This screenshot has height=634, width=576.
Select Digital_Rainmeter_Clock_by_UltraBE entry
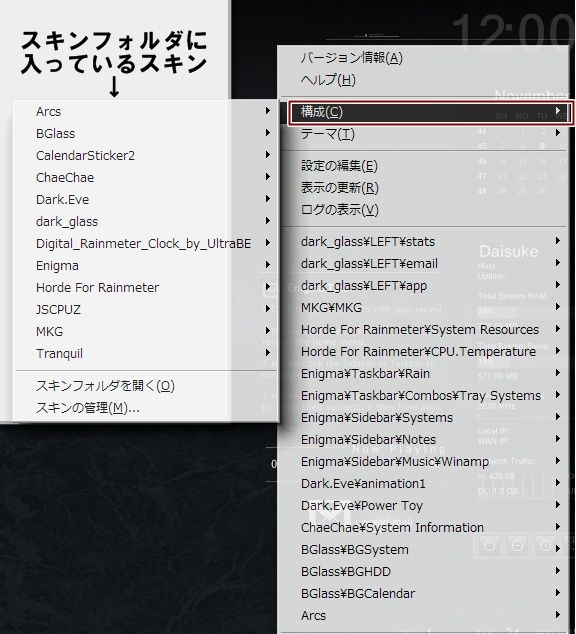tap(146, 243)
